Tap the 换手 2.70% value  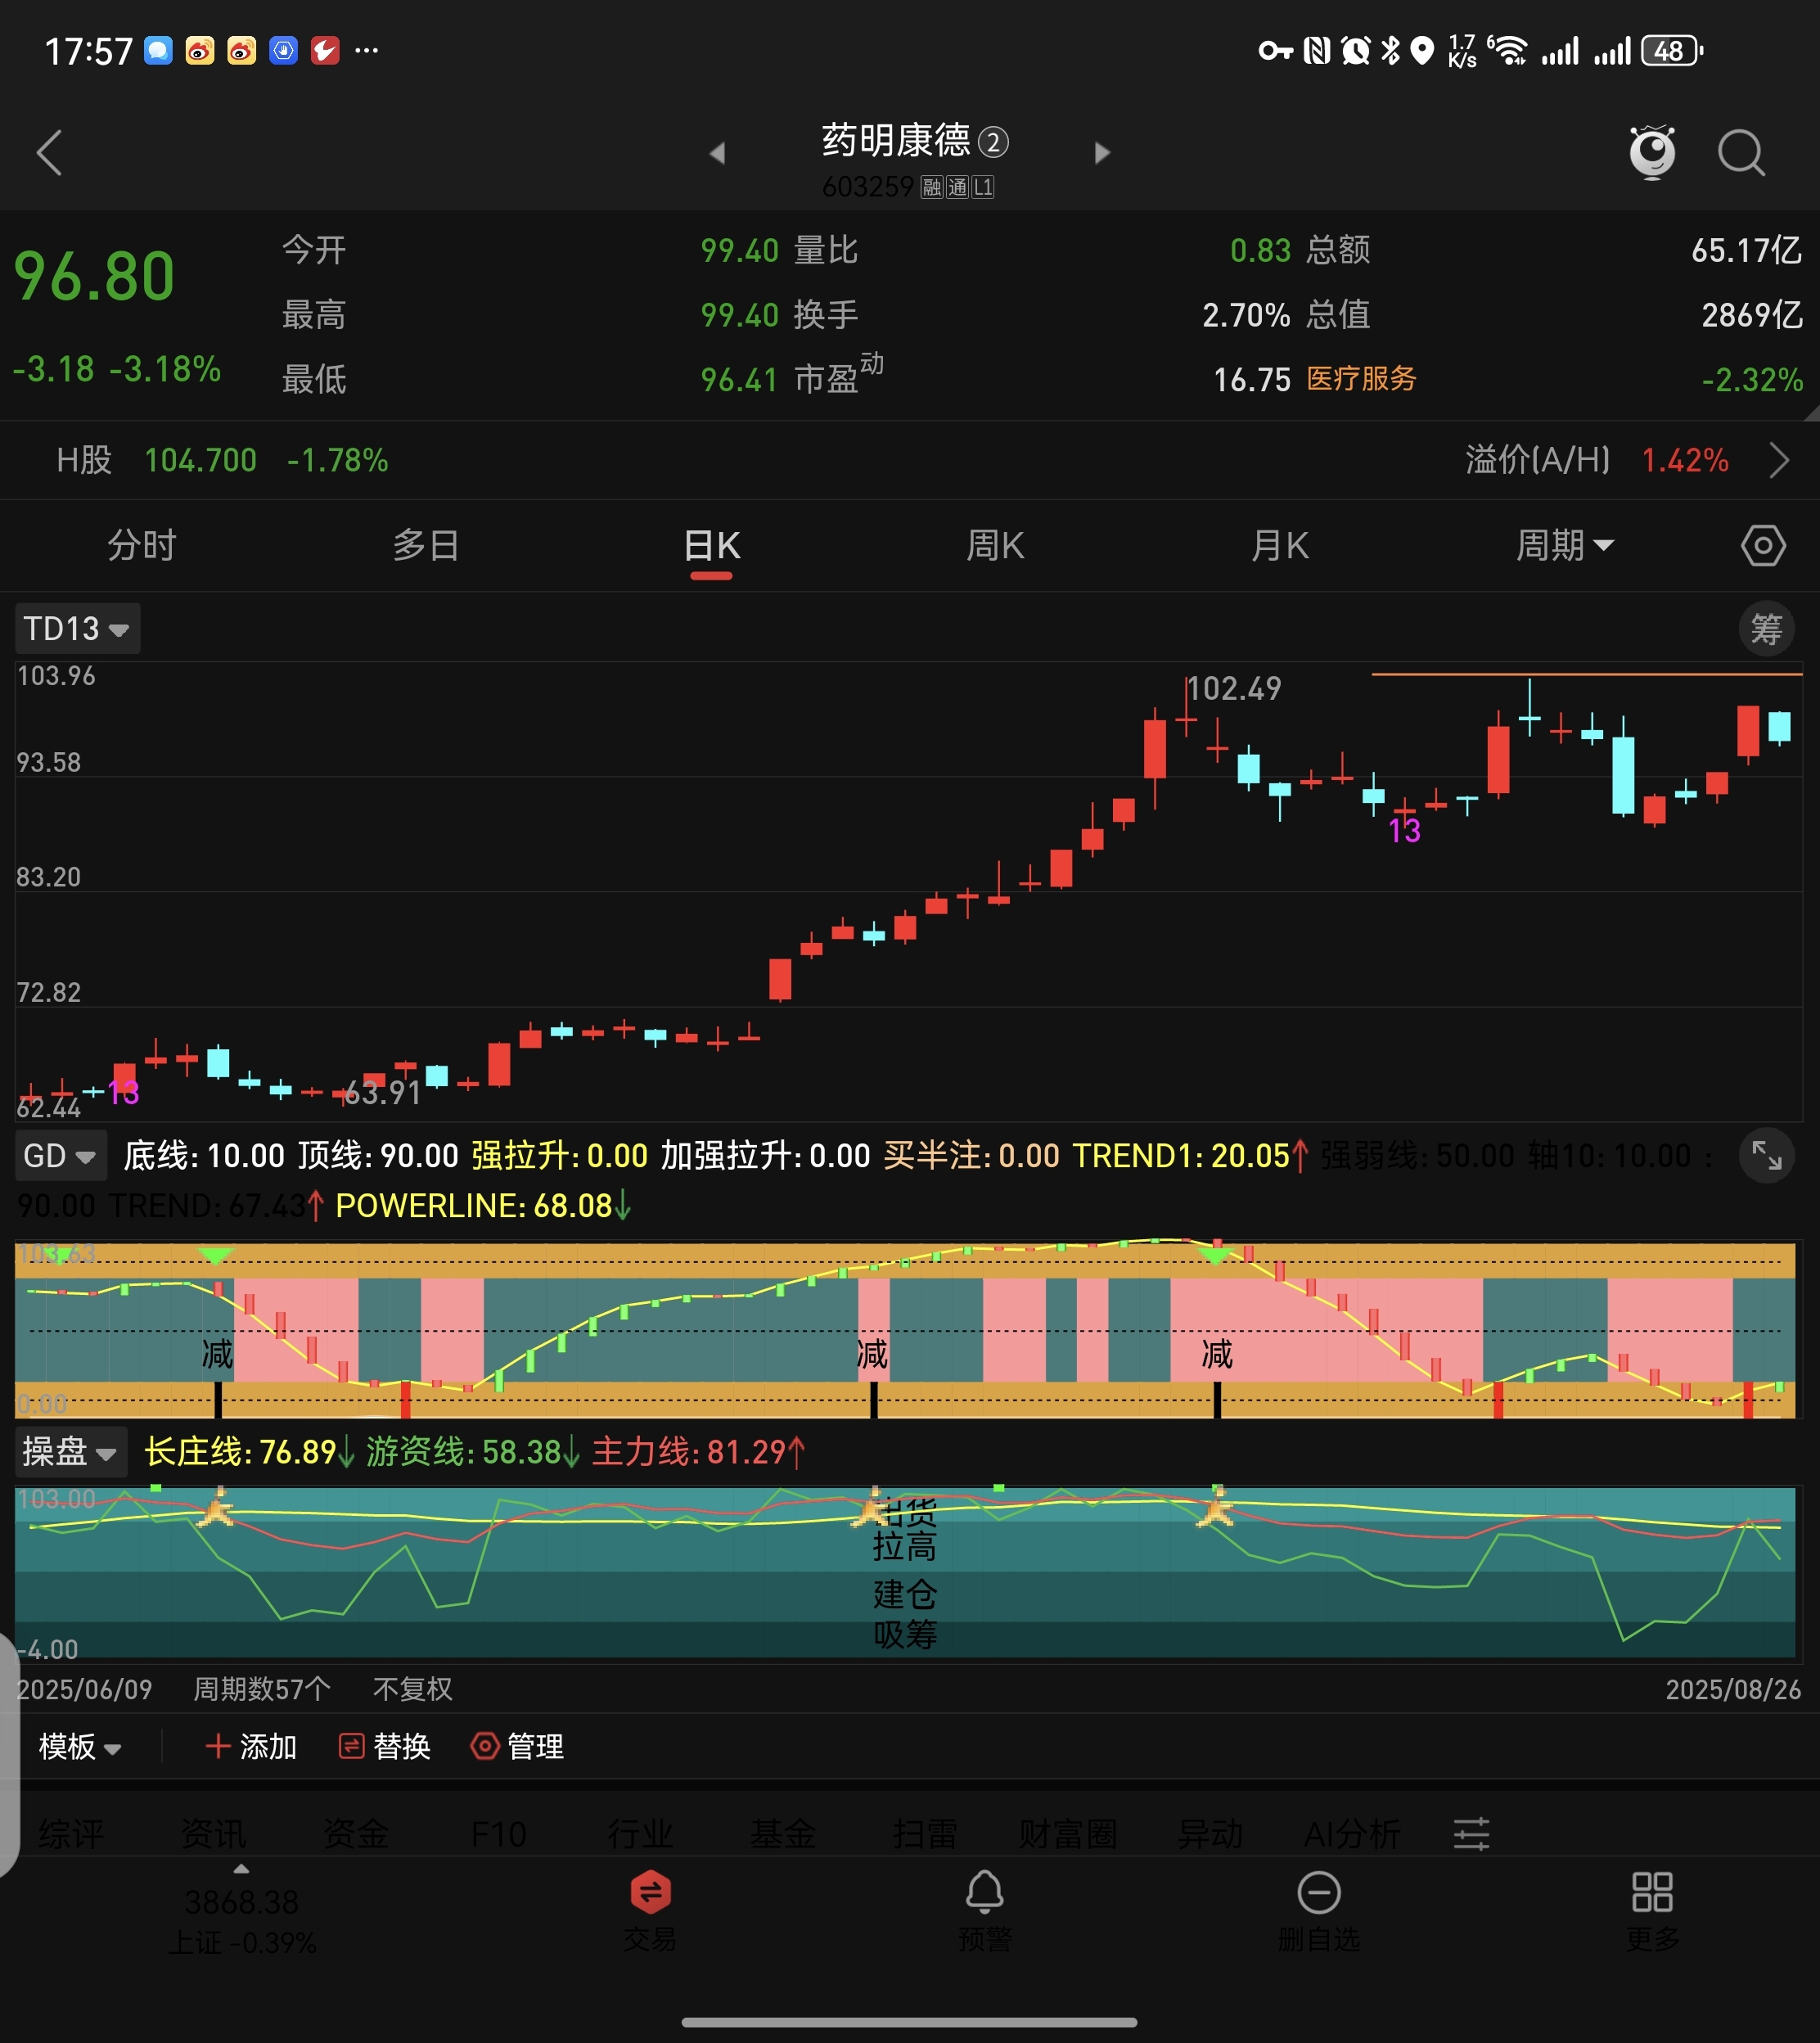[x=1246, y=315]
